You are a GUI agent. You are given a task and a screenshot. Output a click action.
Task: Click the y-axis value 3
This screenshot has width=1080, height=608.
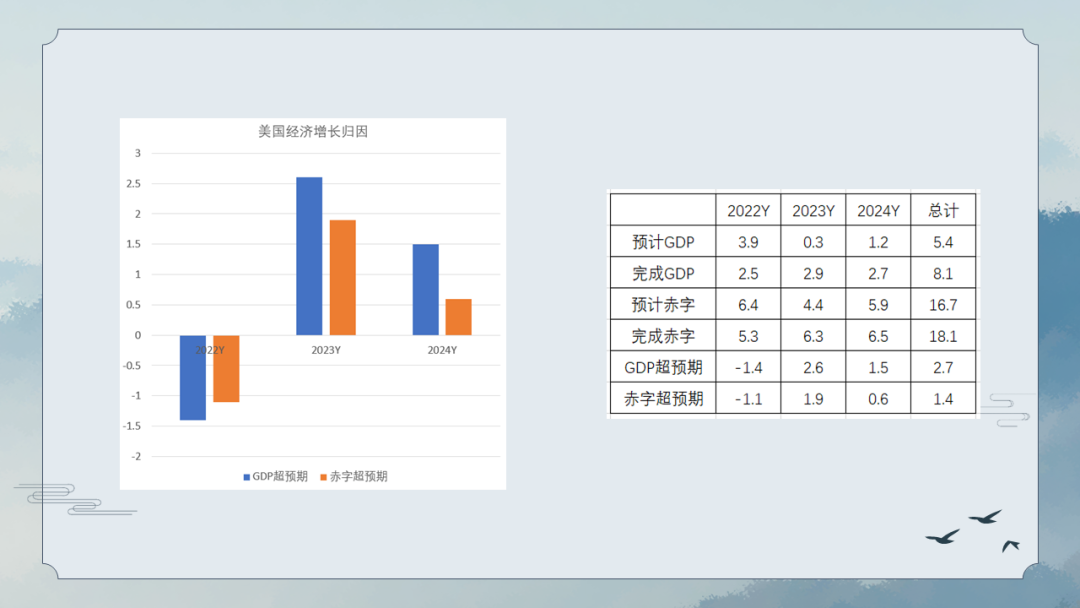[x=138, y=154]
